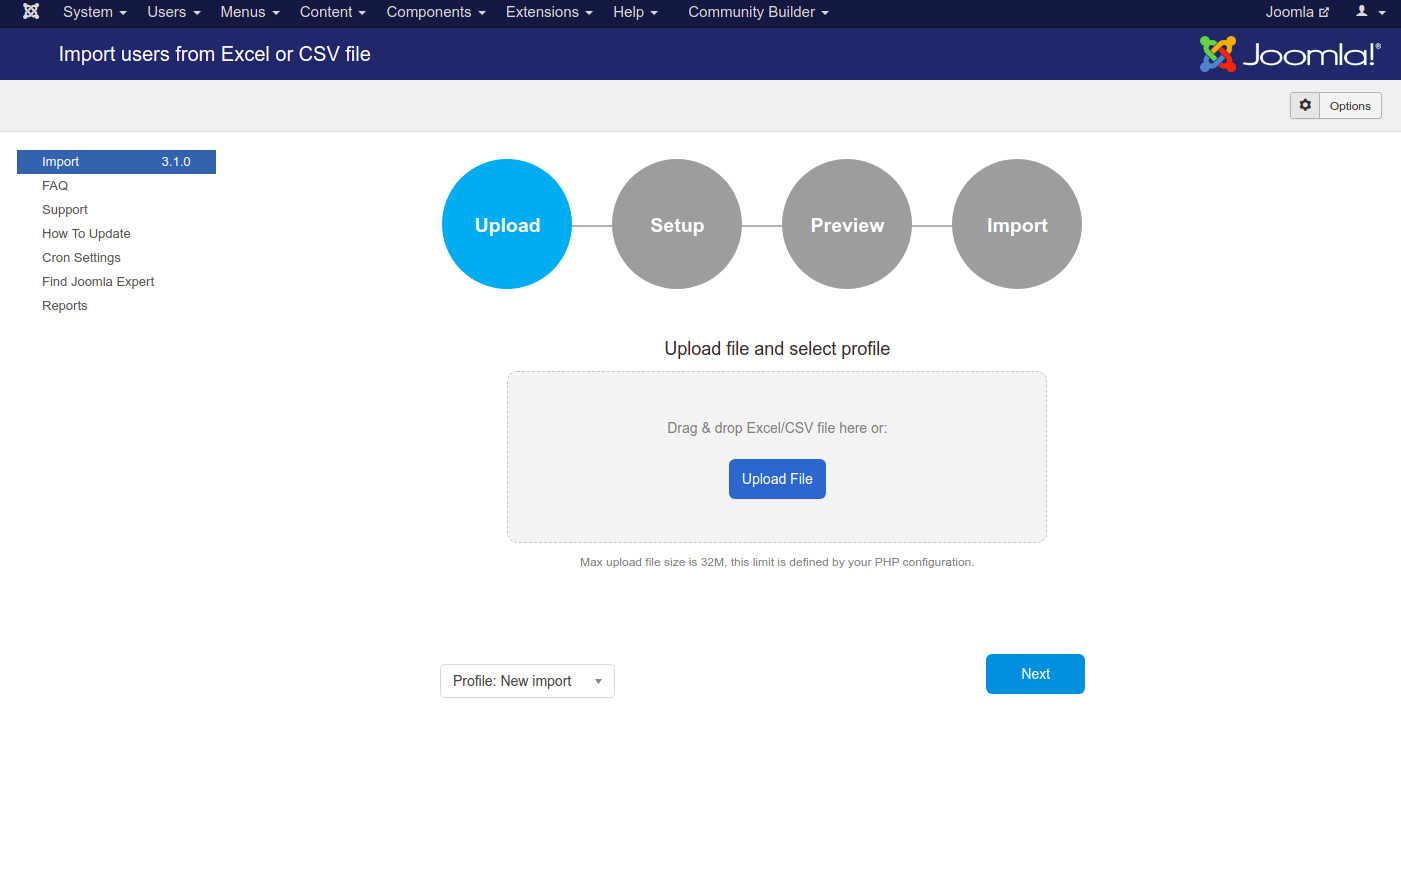Open the System dropdown menu
The height and width of the screenshot is (886, 1401).
click(94, 12)
